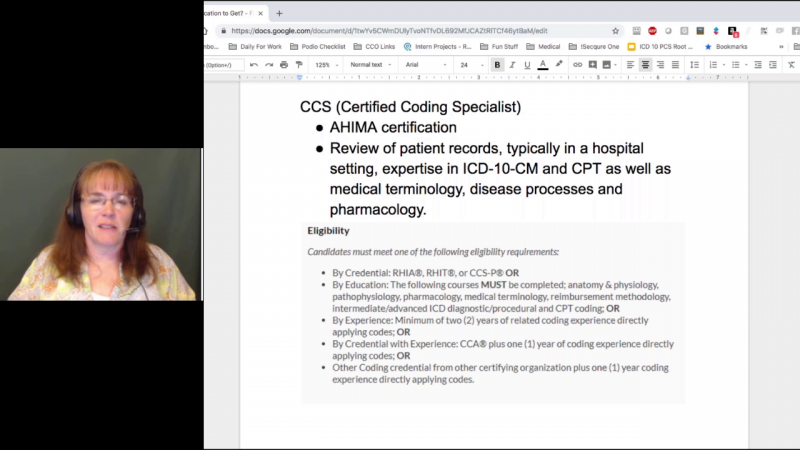The width and height of the screenshot is (800, 450).
Task: Open the highlight color pen tool
Action: point(559,65)
